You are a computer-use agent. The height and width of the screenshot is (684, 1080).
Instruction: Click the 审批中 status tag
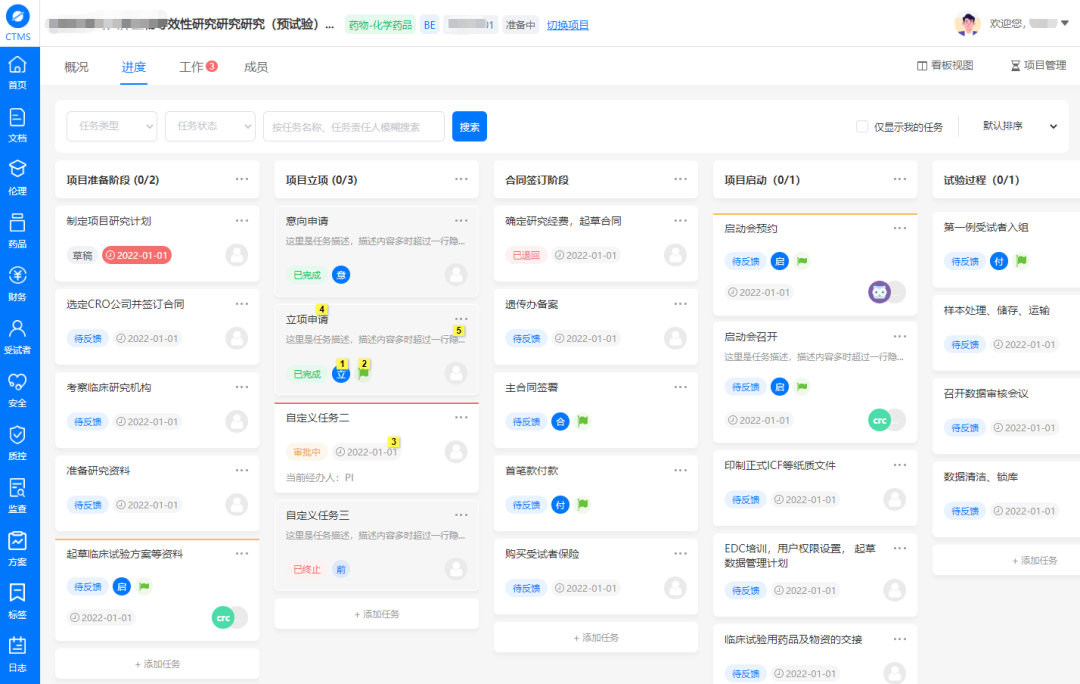307,453
